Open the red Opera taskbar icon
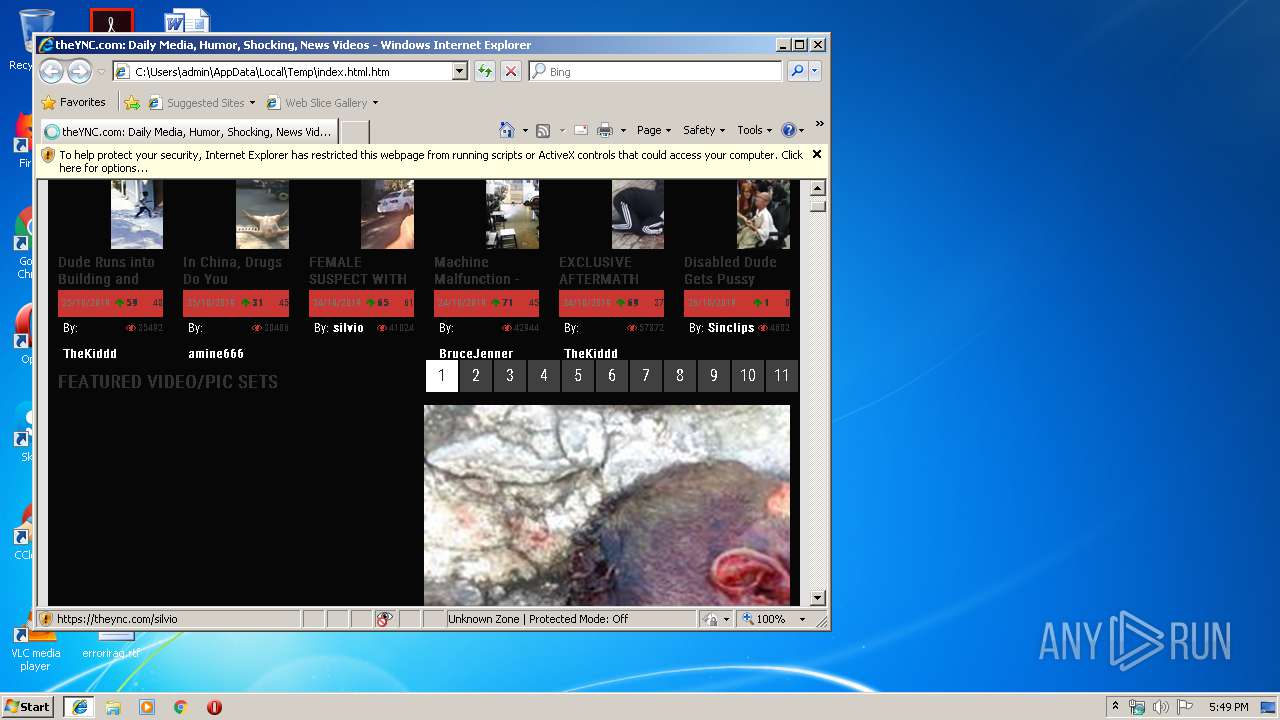The width and height of the screenshot is (1280, 720). click(x=214, y=707)
